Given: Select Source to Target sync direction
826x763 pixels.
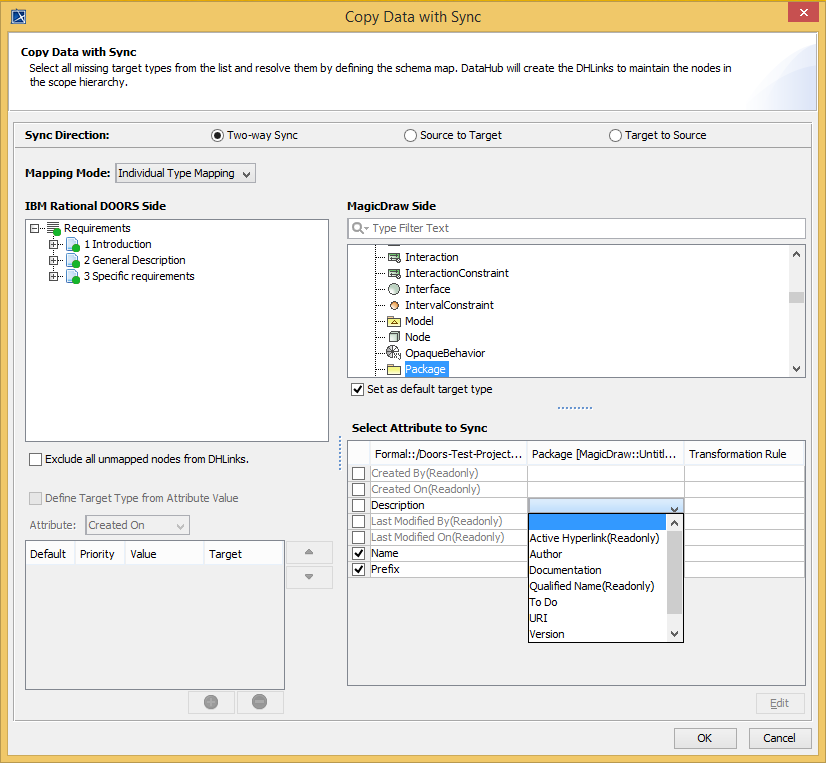Looking at the screenshot, I should click(411, 135).
